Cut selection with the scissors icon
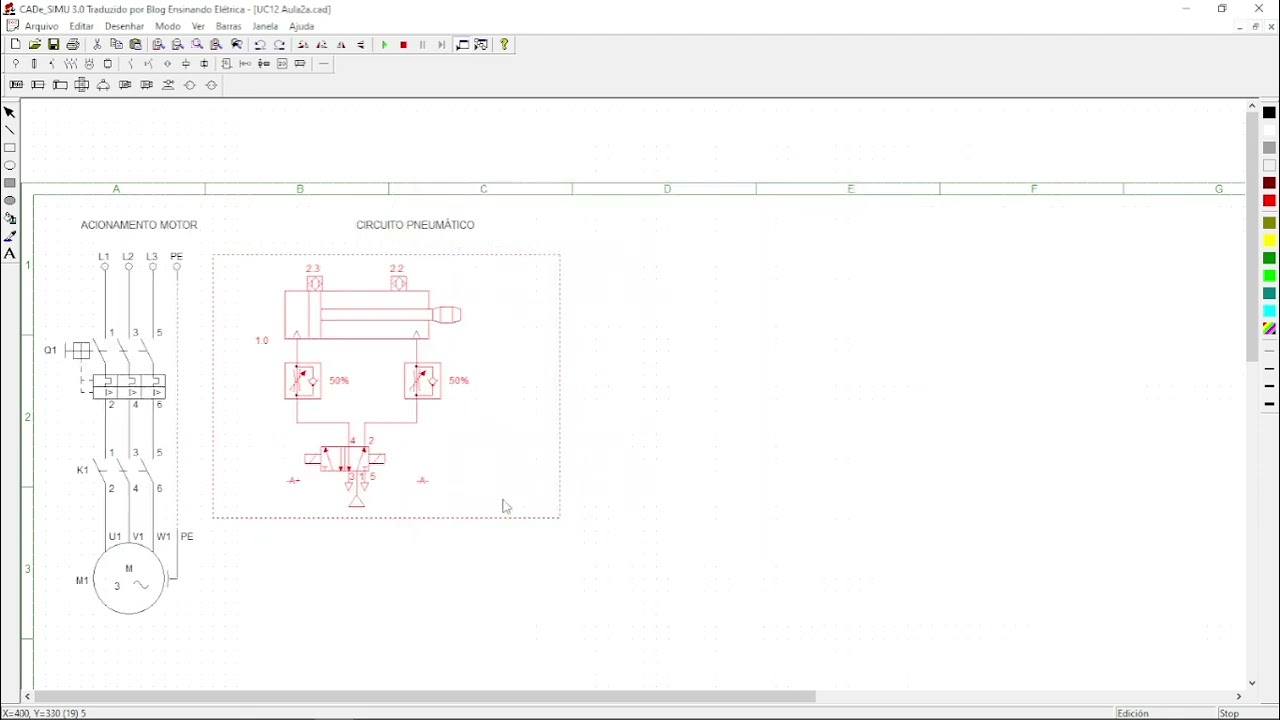Viewport: 1280px width, 720px height. coord(97,45)
